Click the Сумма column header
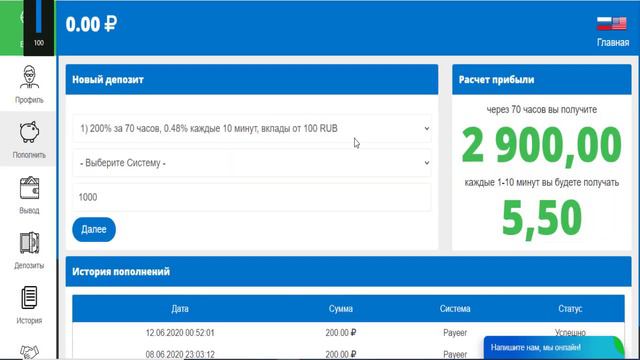The width and height of the screenshot is (640, 360). (341, 309)
